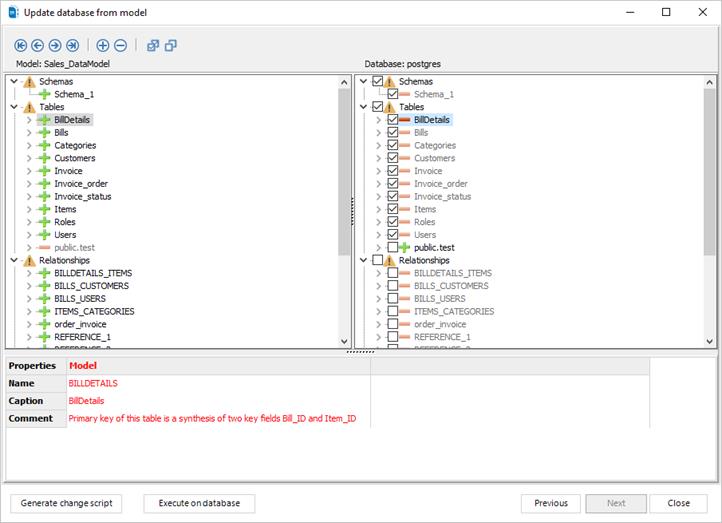Click green plus icon beside BILLS_USERS in model
Image resolution: width=722 pixels, height=523 pixels.
pyautogui.click(x=44, y=299)
